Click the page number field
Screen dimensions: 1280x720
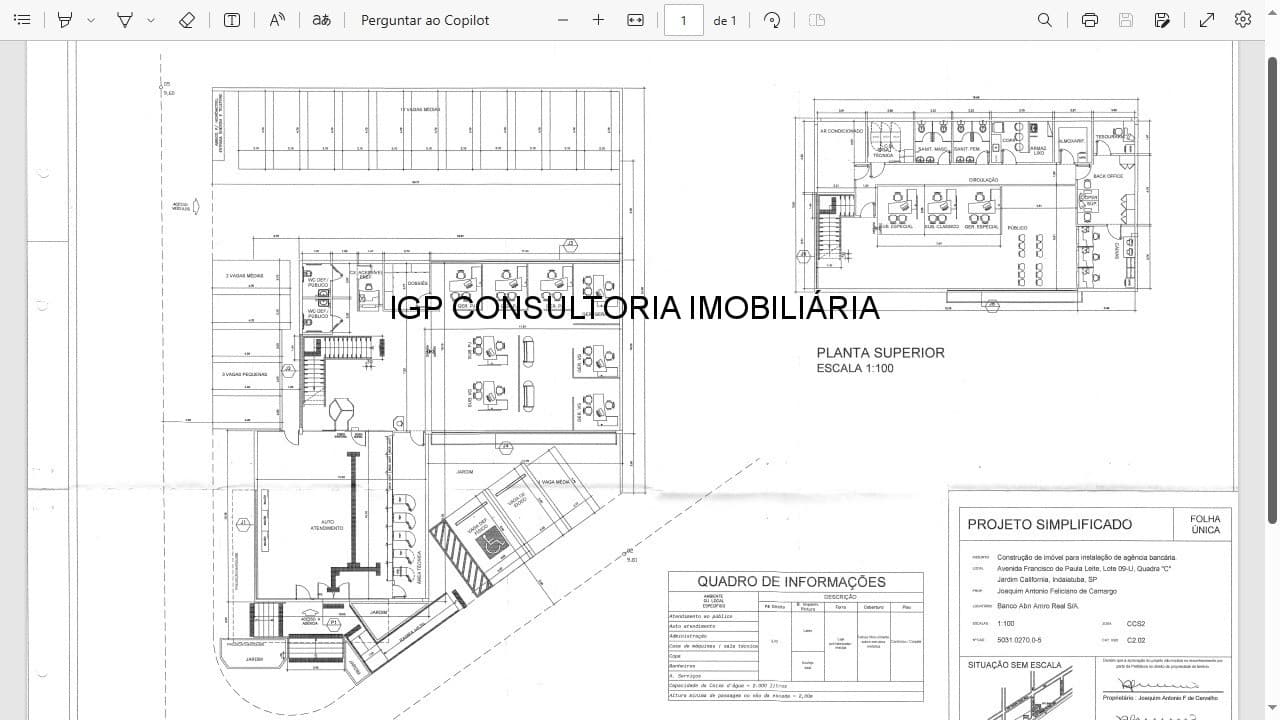(684, 20)
